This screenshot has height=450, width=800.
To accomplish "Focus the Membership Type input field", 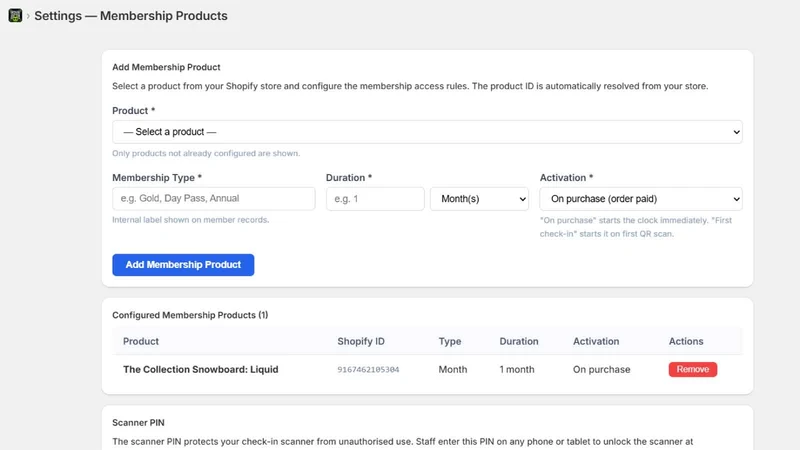I will point(213,198).
